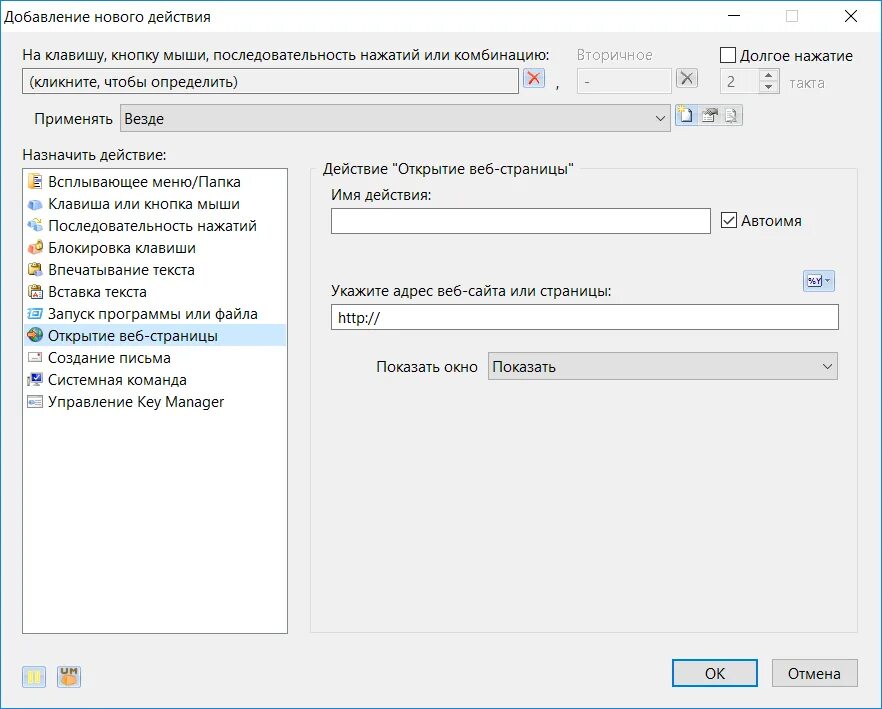882x709 pixels.
Task: Click the Всплывающее меню/Папка icon
Action: [35, 182]
